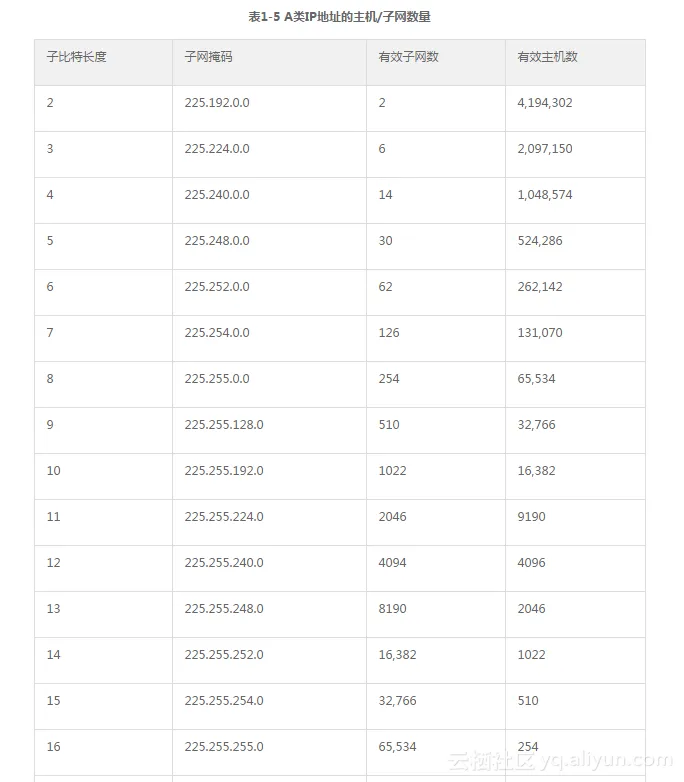
Task: Click the 8190 subnet count cell
Action: pos(392,609)
